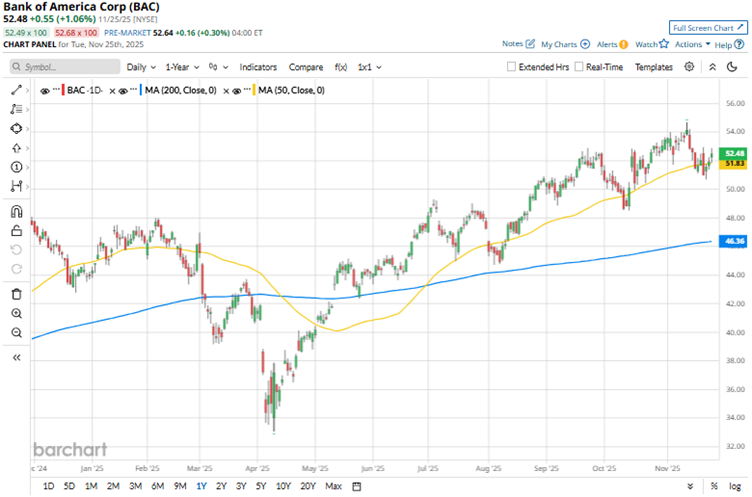
Task: Enable the Extended Hrs checkbox
Action: [x=512, y=67]
